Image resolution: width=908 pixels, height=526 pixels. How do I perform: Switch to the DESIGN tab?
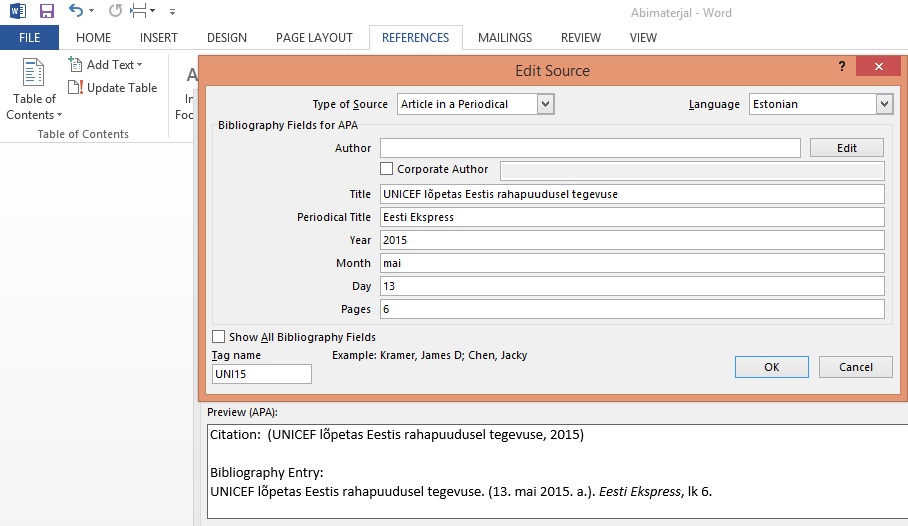tap(227, 38)
